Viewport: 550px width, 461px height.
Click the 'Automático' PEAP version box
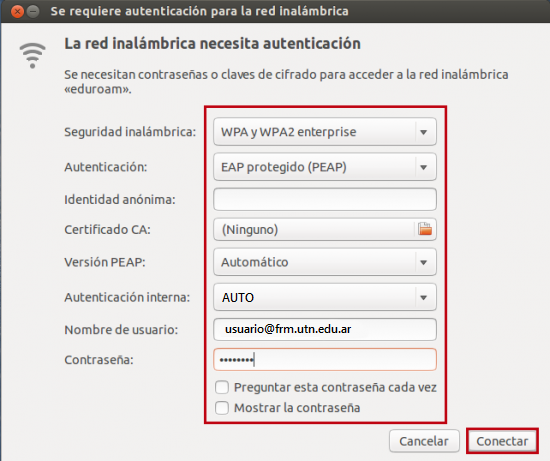pos(325,262)
